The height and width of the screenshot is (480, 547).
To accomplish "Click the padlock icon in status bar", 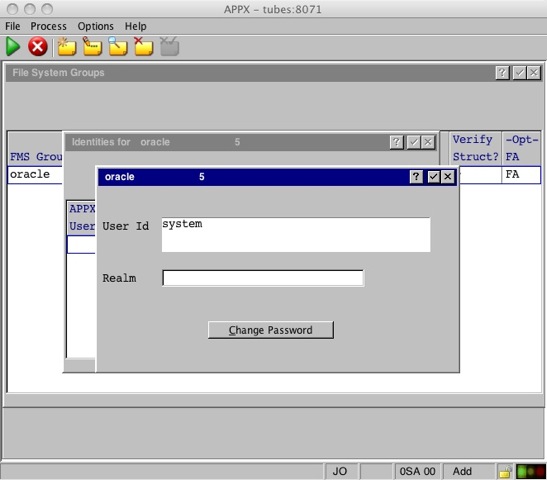I will tap(505, 471).
